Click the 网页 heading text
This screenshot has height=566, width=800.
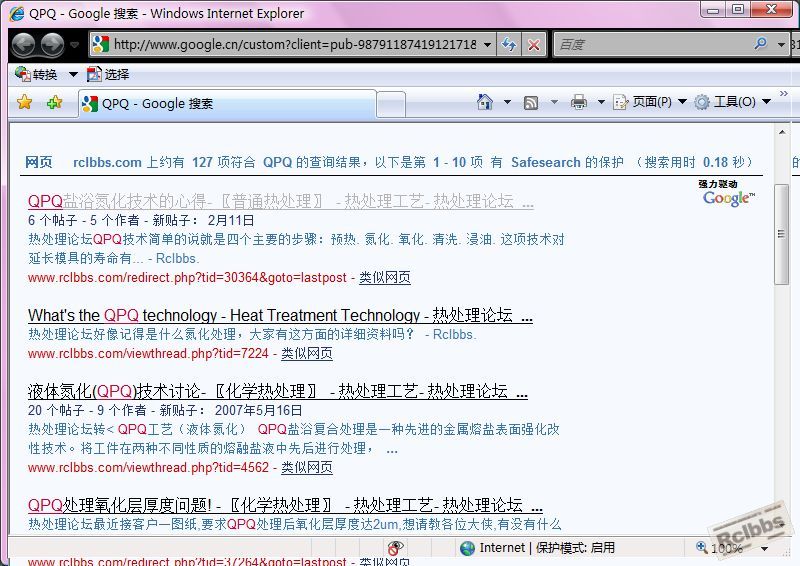(x=39, y=162)
